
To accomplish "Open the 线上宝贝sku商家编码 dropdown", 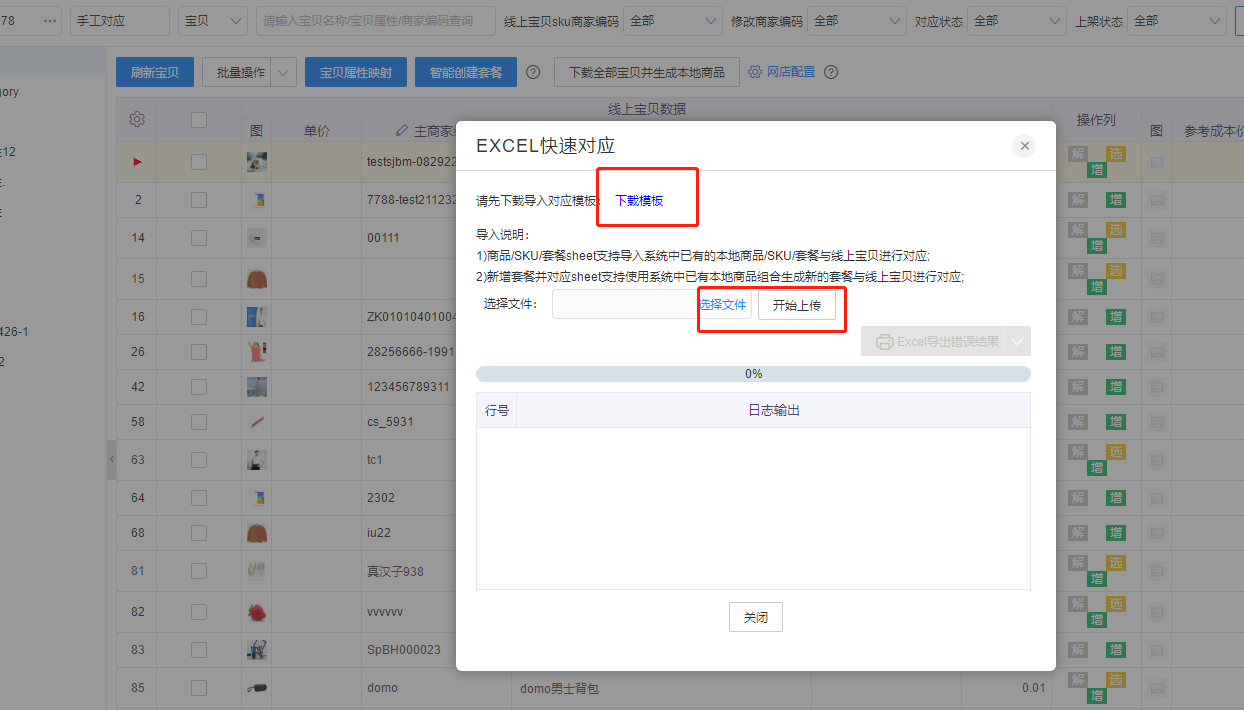I will coord(672,20).
